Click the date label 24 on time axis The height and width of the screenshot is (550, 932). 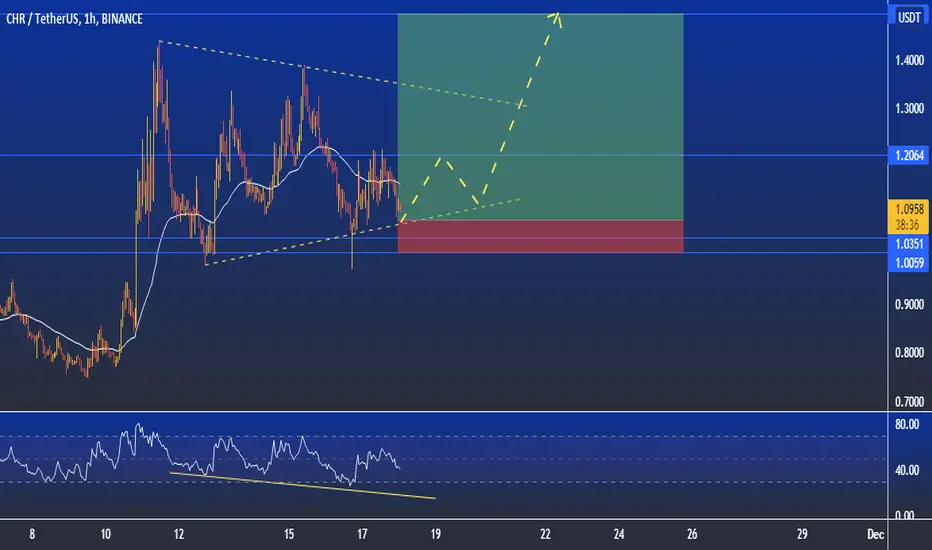tap(619, 534)
